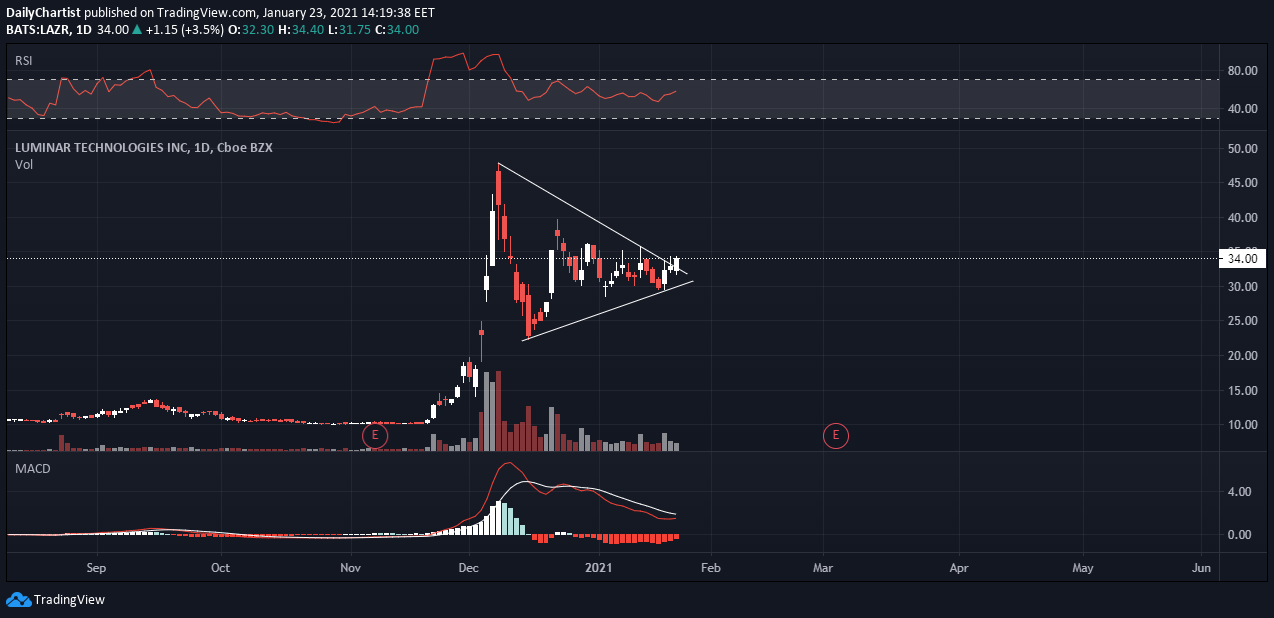Click the 50.00 price axis label

1242,149
